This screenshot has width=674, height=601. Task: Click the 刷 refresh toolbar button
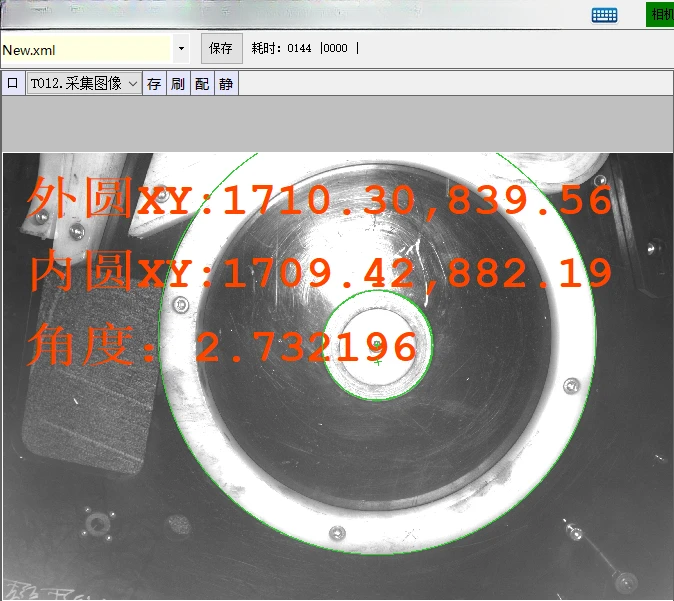(x=178, y=83)
